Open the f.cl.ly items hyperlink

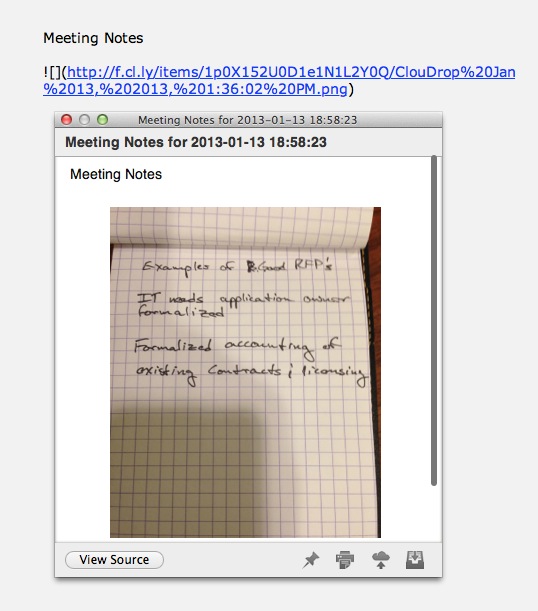(x=291, y=72)
